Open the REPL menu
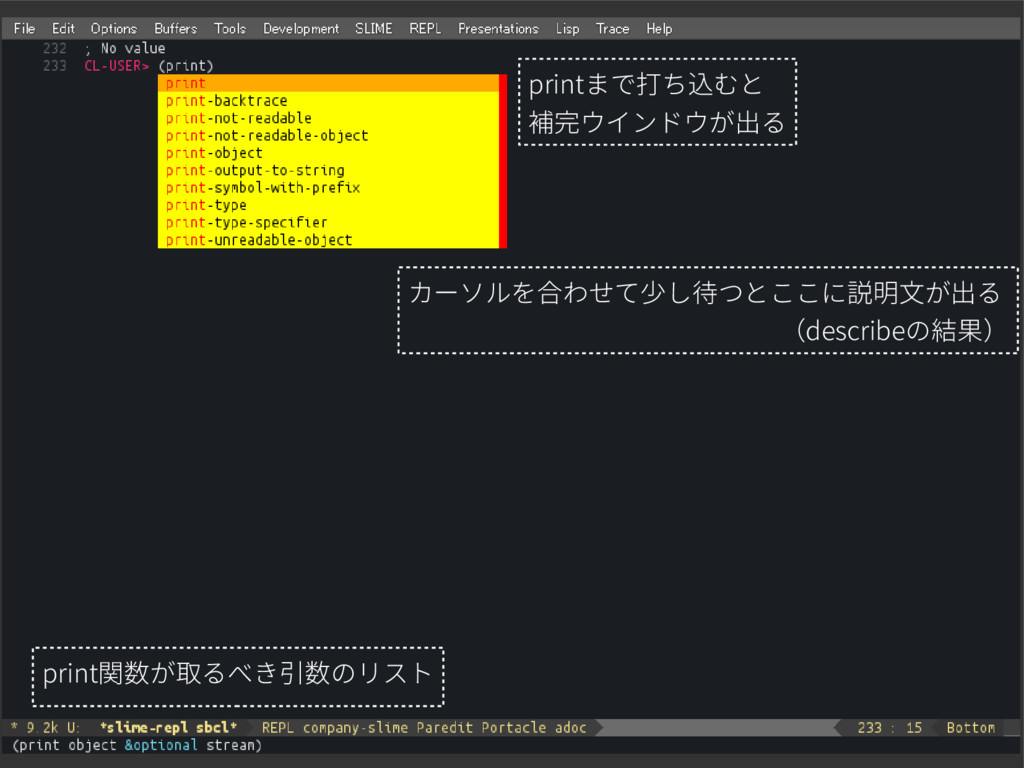This screenshot has width=1024, height=768. (425, 29)
